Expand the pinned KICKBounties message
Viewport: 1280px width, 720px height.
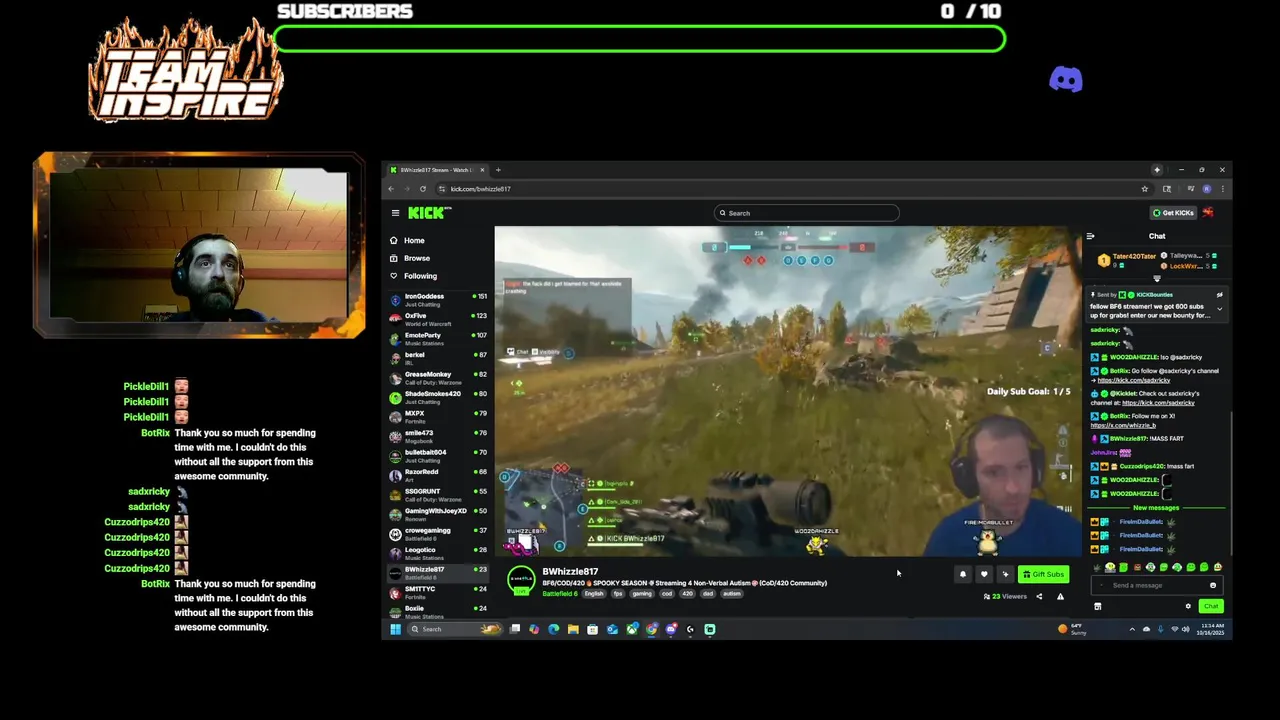coord(1219,309)
